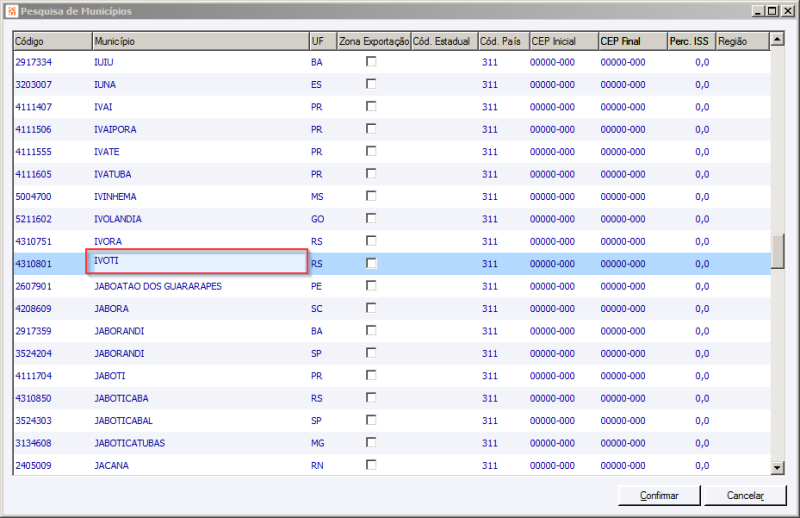800x518 pixels.
Task: Sort by the Município column header
Action: (201, 41)
